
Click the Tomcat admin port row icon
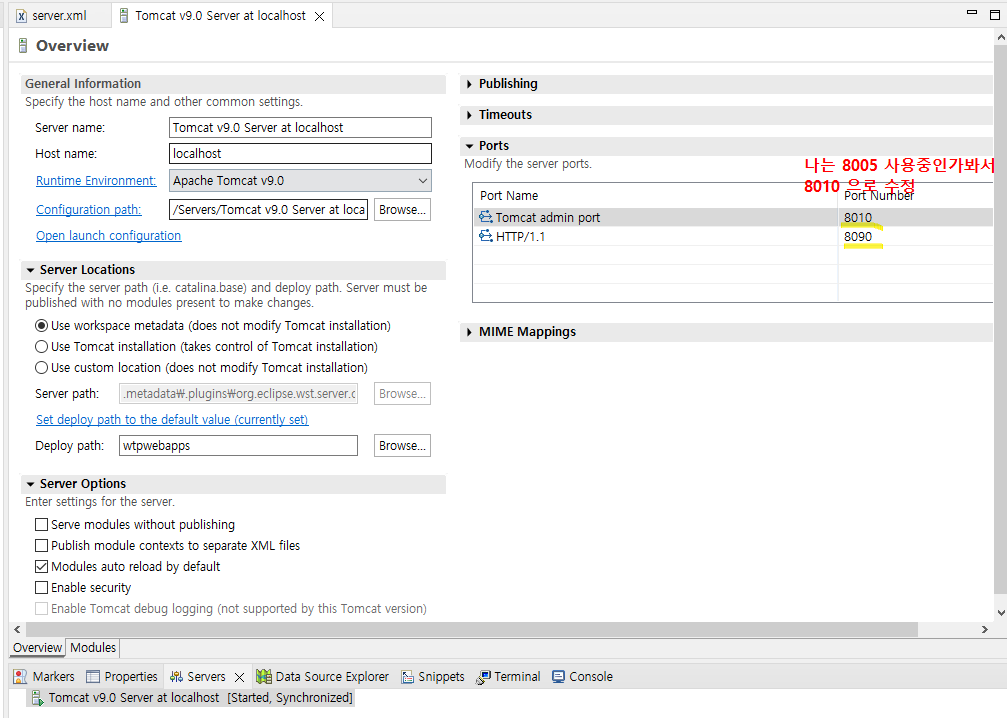(x=486, y=217)
